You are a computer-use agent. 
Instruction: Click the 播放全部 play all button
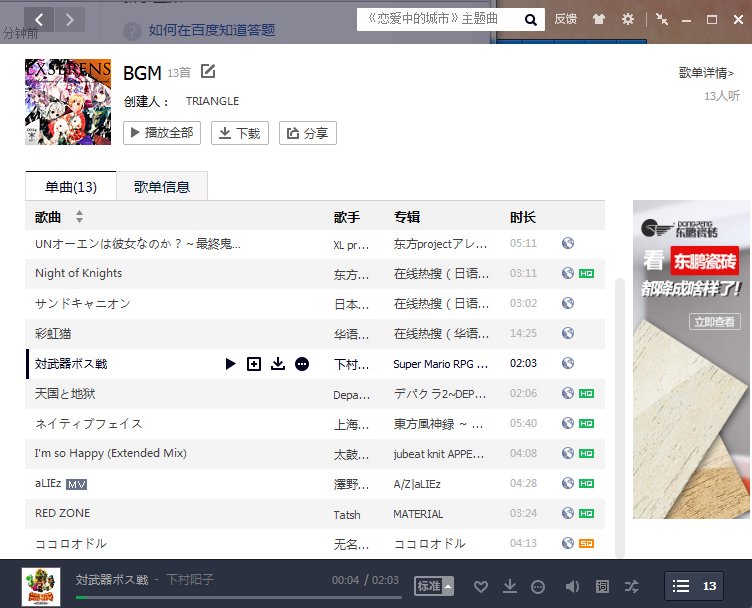(162, 133)
